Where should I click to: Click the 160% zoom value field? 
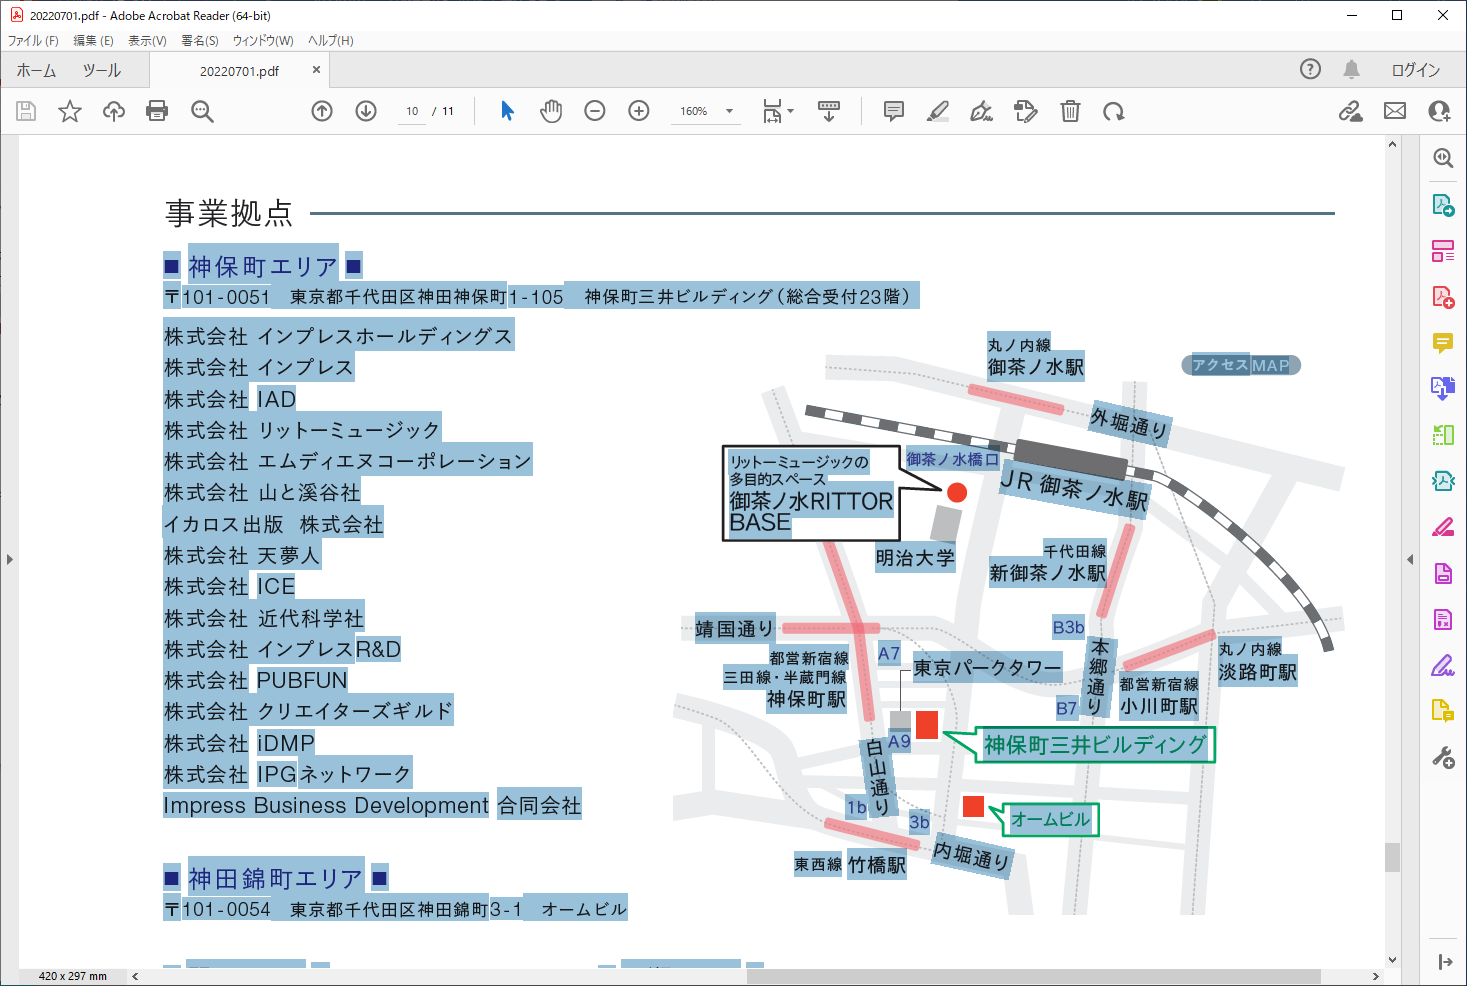694,111
